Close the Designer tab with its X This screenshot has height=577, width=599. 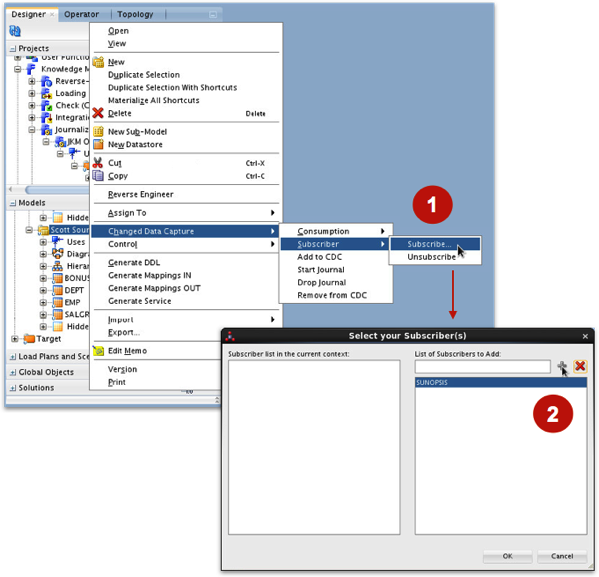(52, 15)
